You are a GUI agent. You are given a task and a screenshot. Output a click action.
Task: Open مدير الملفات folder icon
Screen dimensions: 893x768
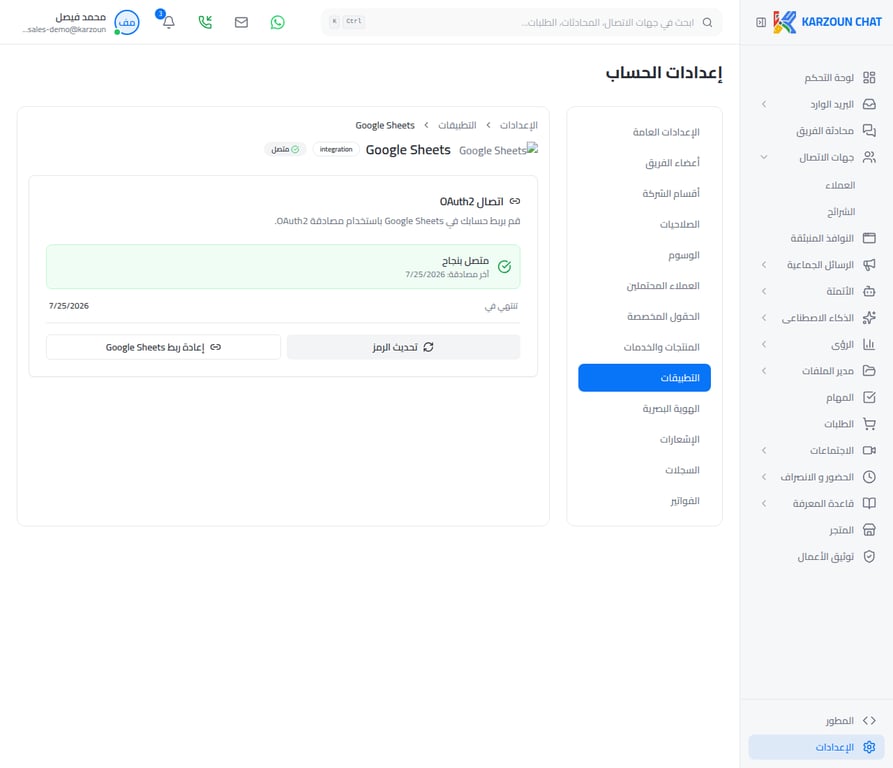[869, 371]
